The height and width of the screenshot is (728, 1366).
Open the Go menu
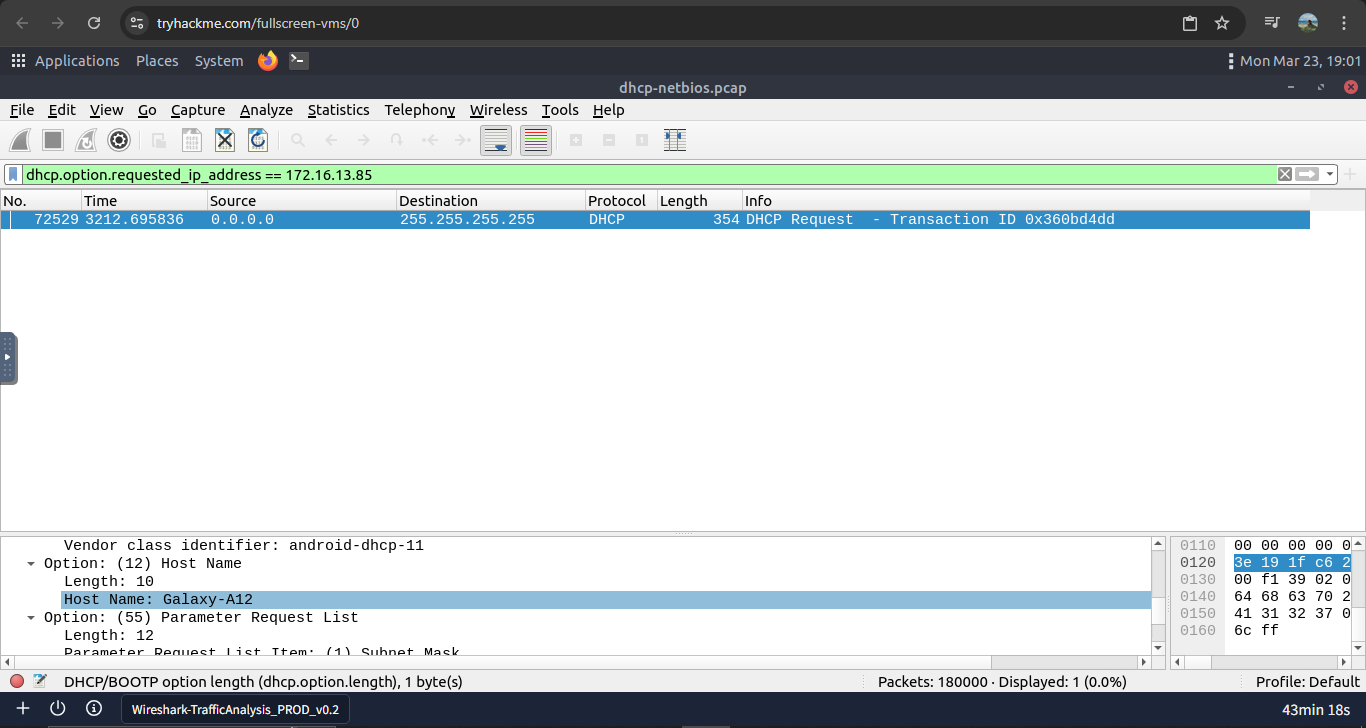tap(147, 110)
